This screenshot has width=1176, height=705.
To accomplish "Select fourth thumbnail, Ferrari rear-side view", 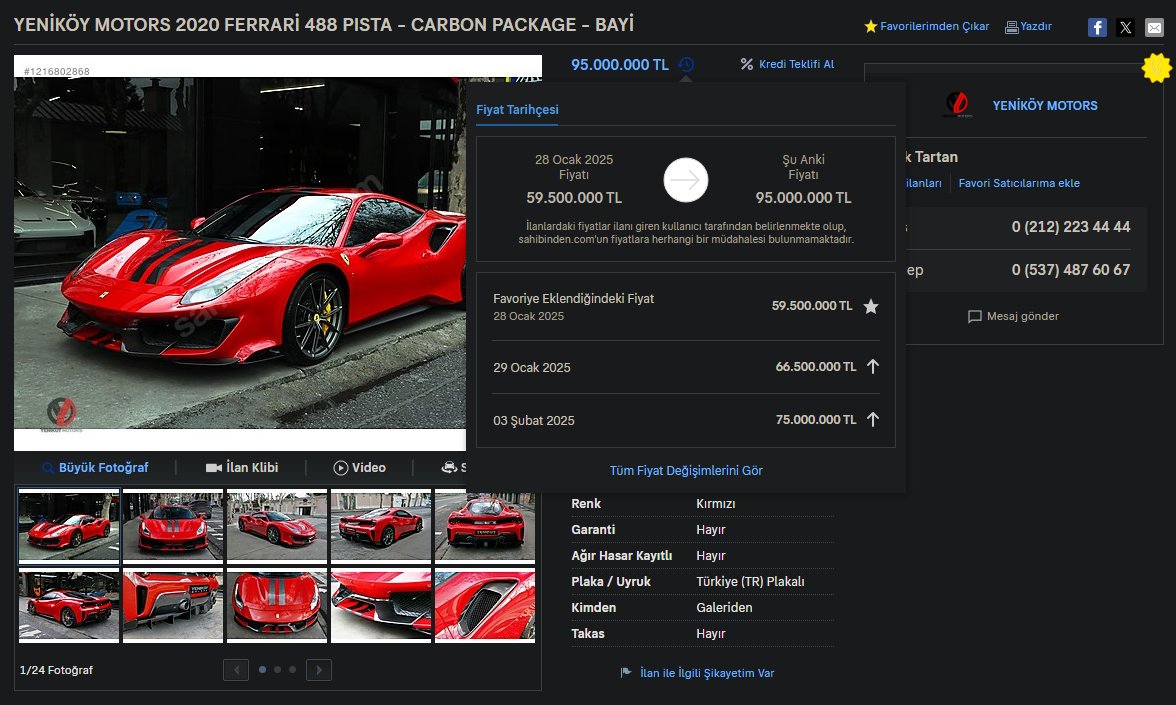I will (381, 525).
